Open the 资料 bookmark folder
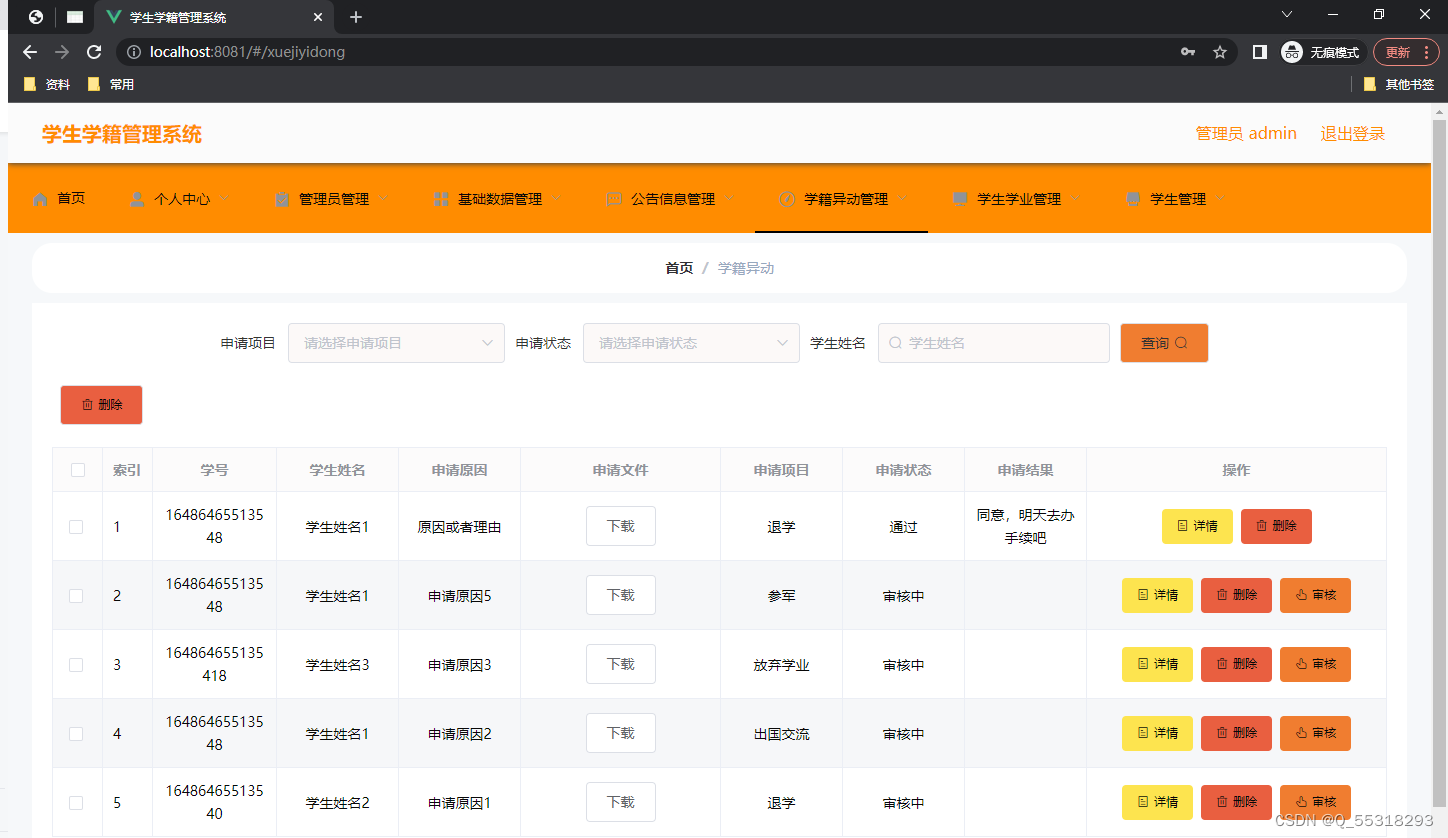 click(47, 85)
